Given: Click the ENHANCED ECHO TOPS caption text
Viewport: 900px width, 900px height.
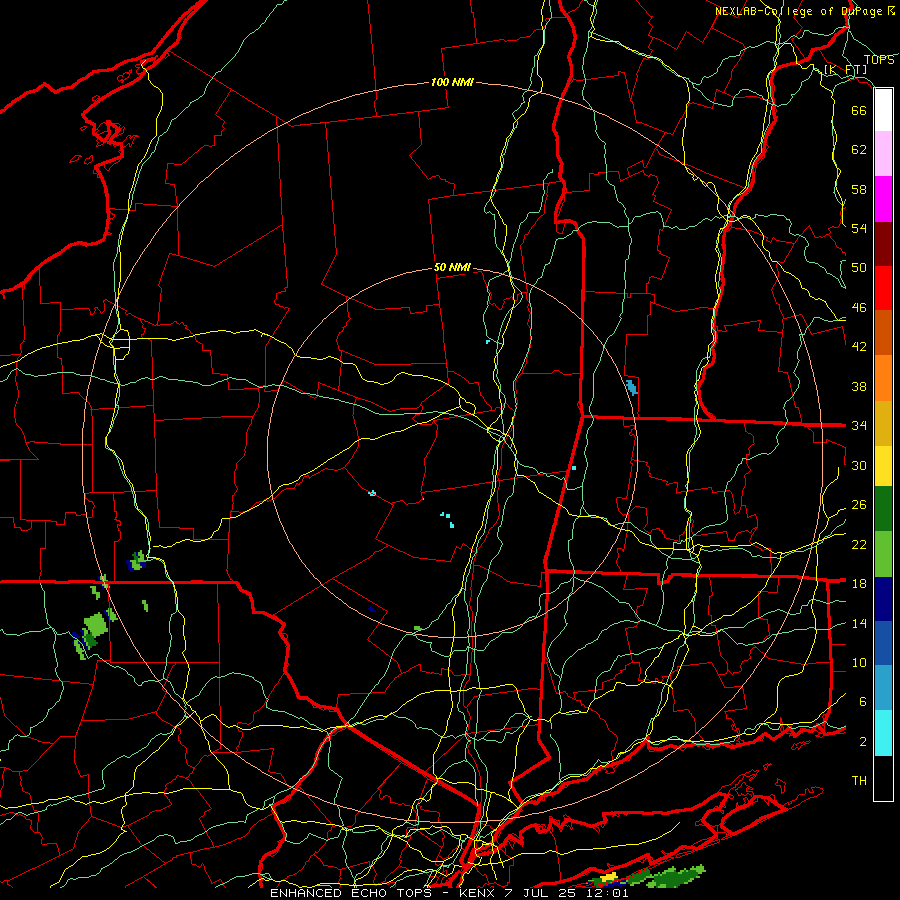Looking at the screenshot, I should pyautogui.click(x=351, y=893).
